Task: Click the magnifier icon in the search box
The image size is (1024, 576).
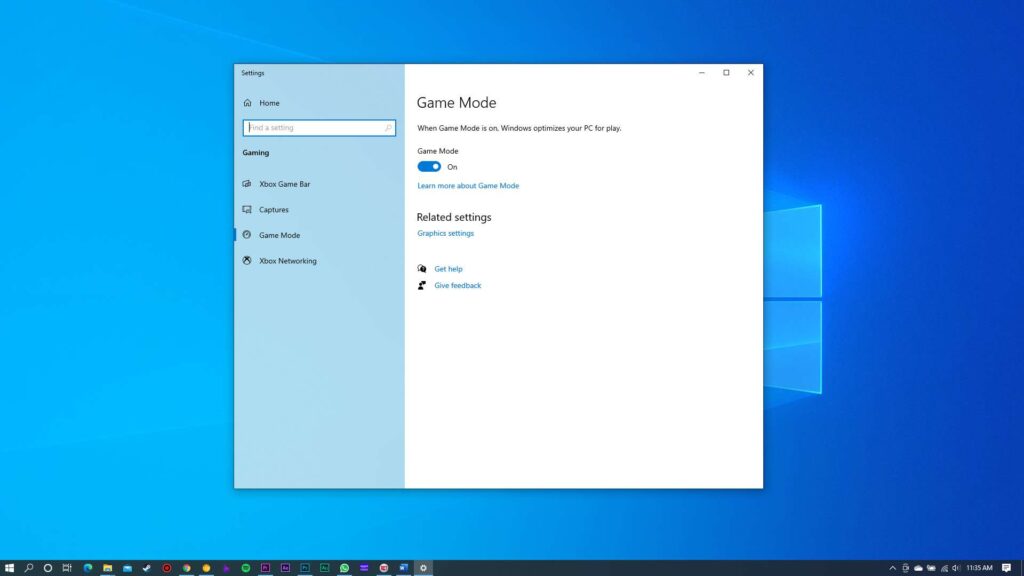Action: [x=388, y=128]
